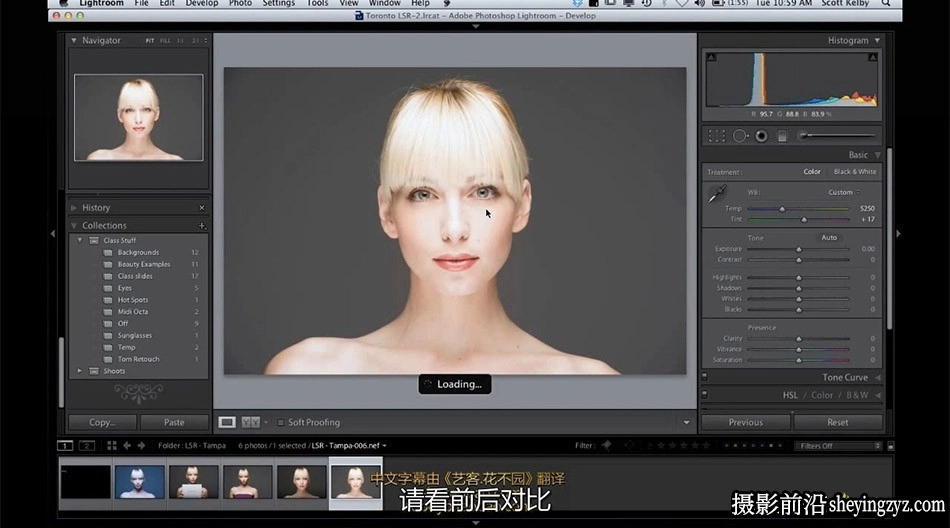Toggle the Tone Curve panel on/off switch

click(705, 377)
